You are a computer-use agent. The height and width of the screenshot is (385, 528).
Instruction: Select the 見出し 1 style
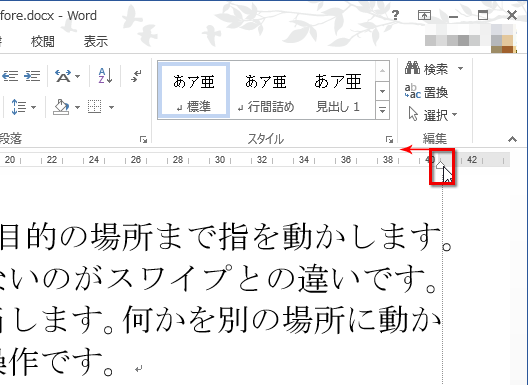pos(337,90)
